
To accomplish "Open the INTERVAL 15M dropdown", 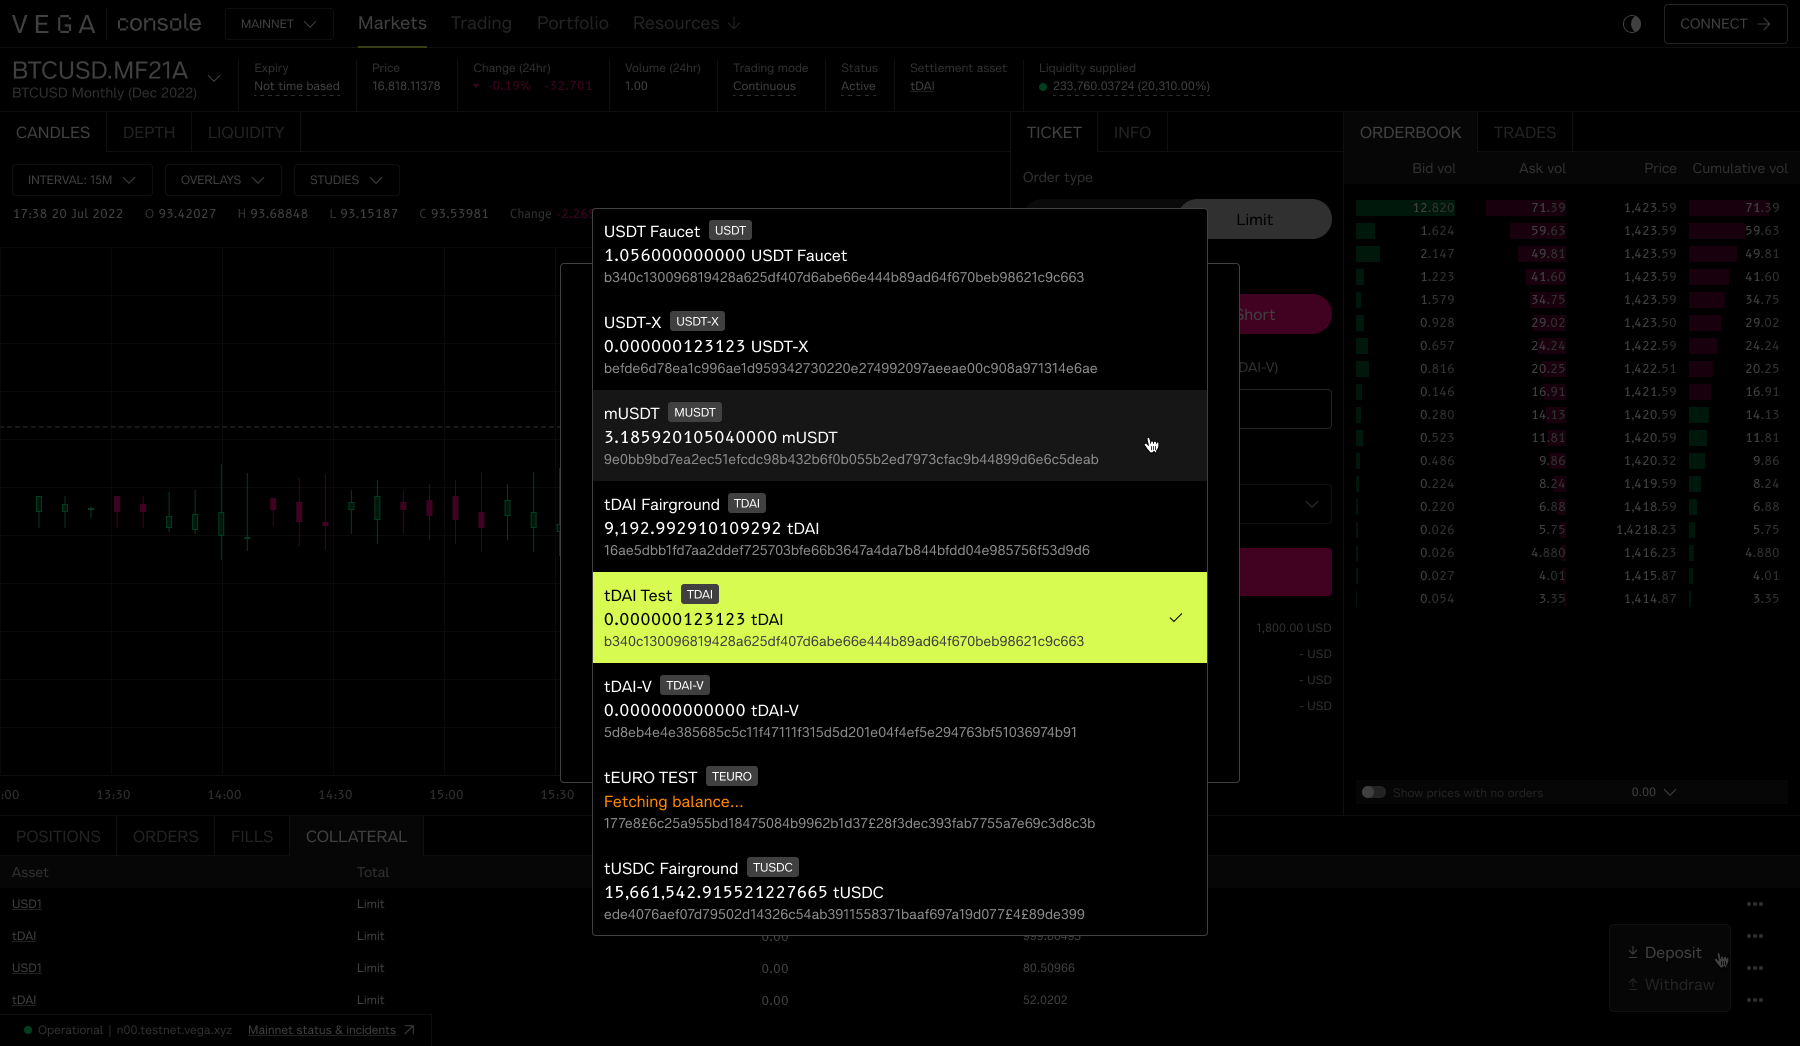I will 81,180.
